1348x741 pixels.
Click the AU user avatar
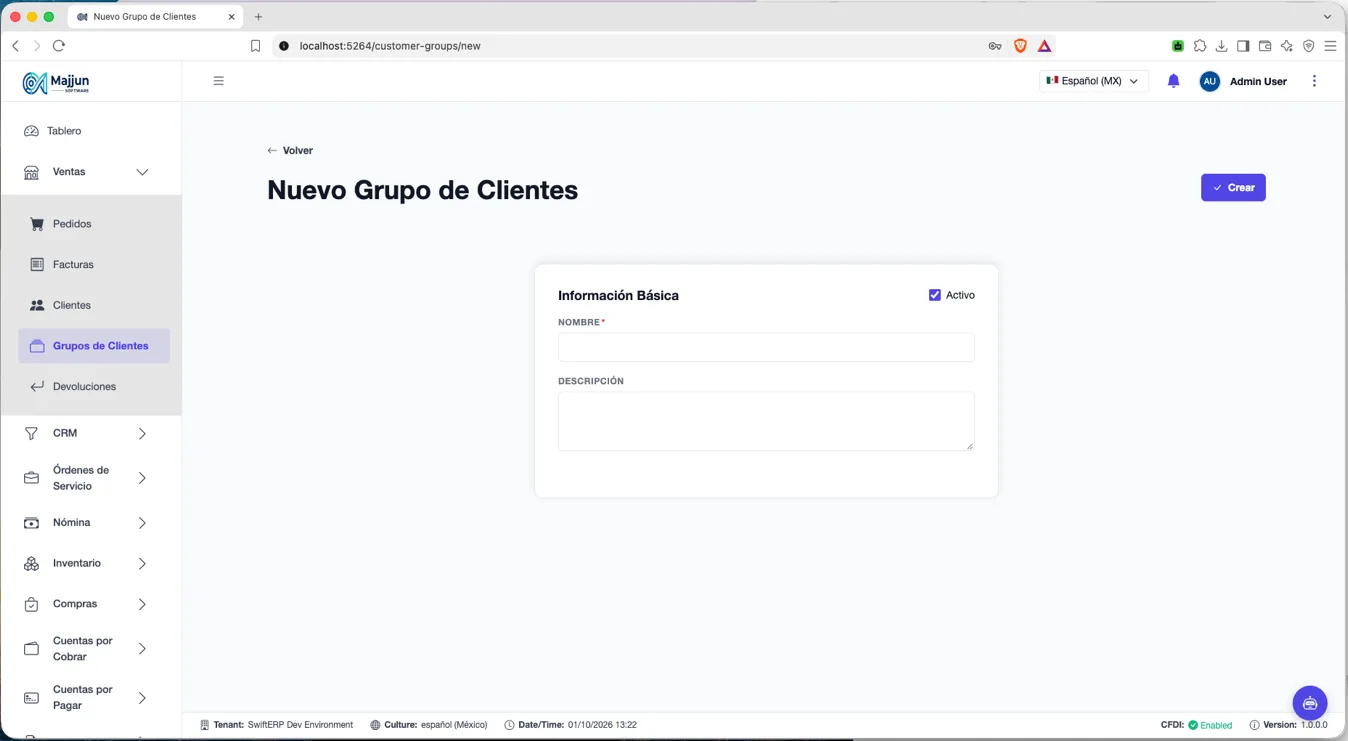click(x=1209, y=81)
